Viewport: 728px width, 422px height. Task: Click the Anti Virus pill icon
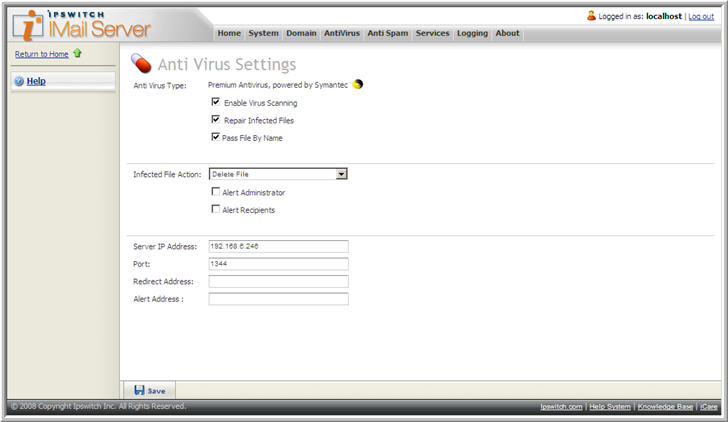pos(141,65)
